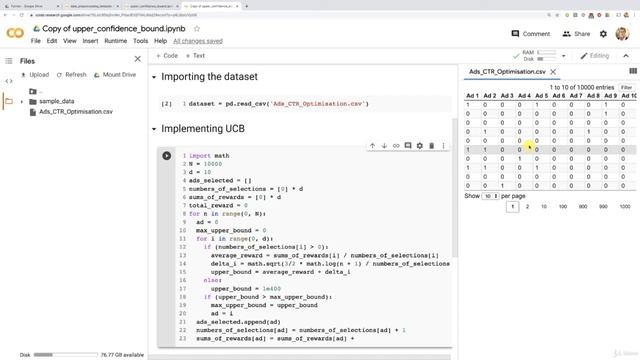Viewport: 640px width, 360px height.
Task: Star the notebook
Action: [x=197, y=29]
